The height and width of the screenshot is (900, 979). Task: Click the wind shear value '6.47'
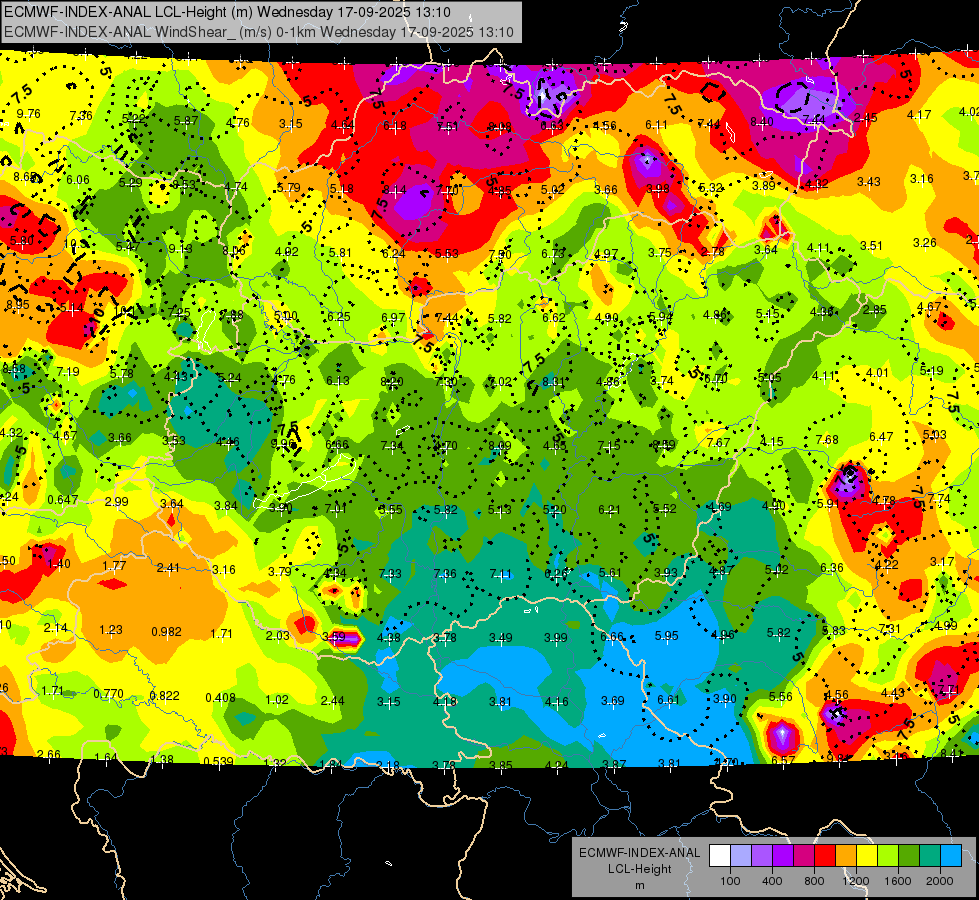(881, 437)
